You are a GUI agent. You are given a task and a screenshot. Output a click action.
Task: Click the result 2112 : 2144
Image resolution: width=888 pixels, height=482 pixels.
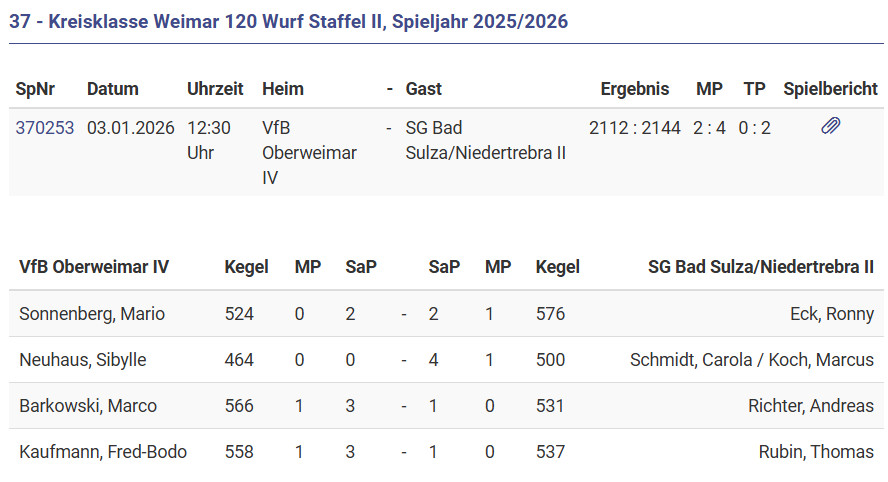tap(635, 128)
